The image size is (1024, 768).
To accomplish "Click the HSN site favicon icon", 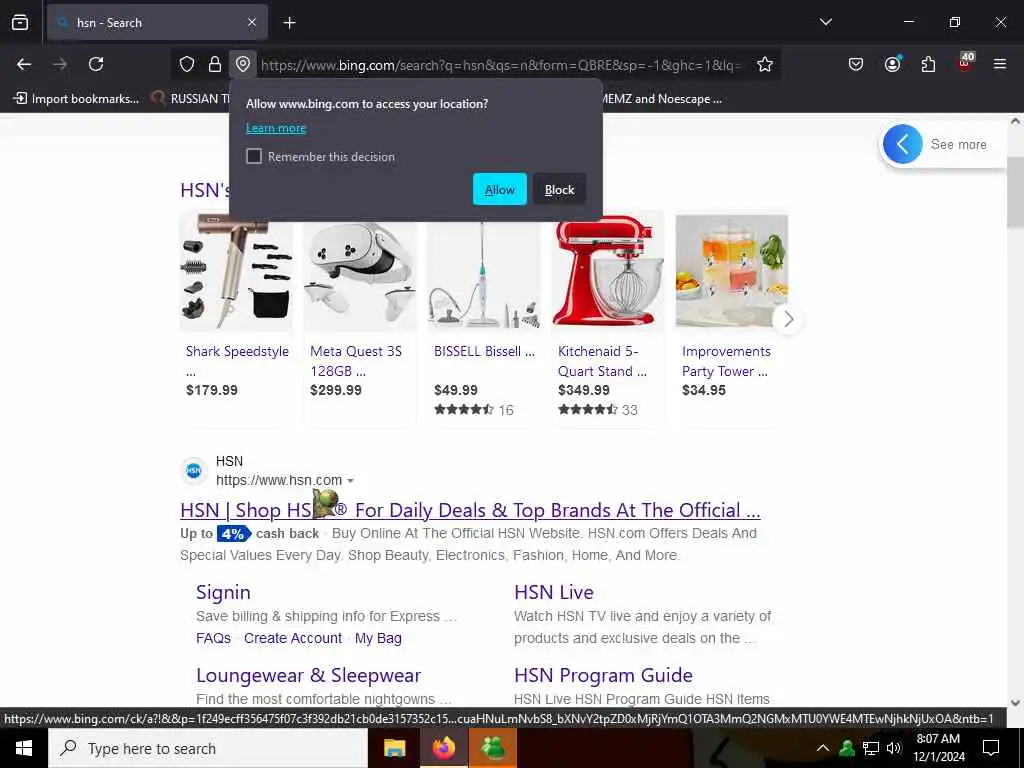I will click(x=194, y=470).
